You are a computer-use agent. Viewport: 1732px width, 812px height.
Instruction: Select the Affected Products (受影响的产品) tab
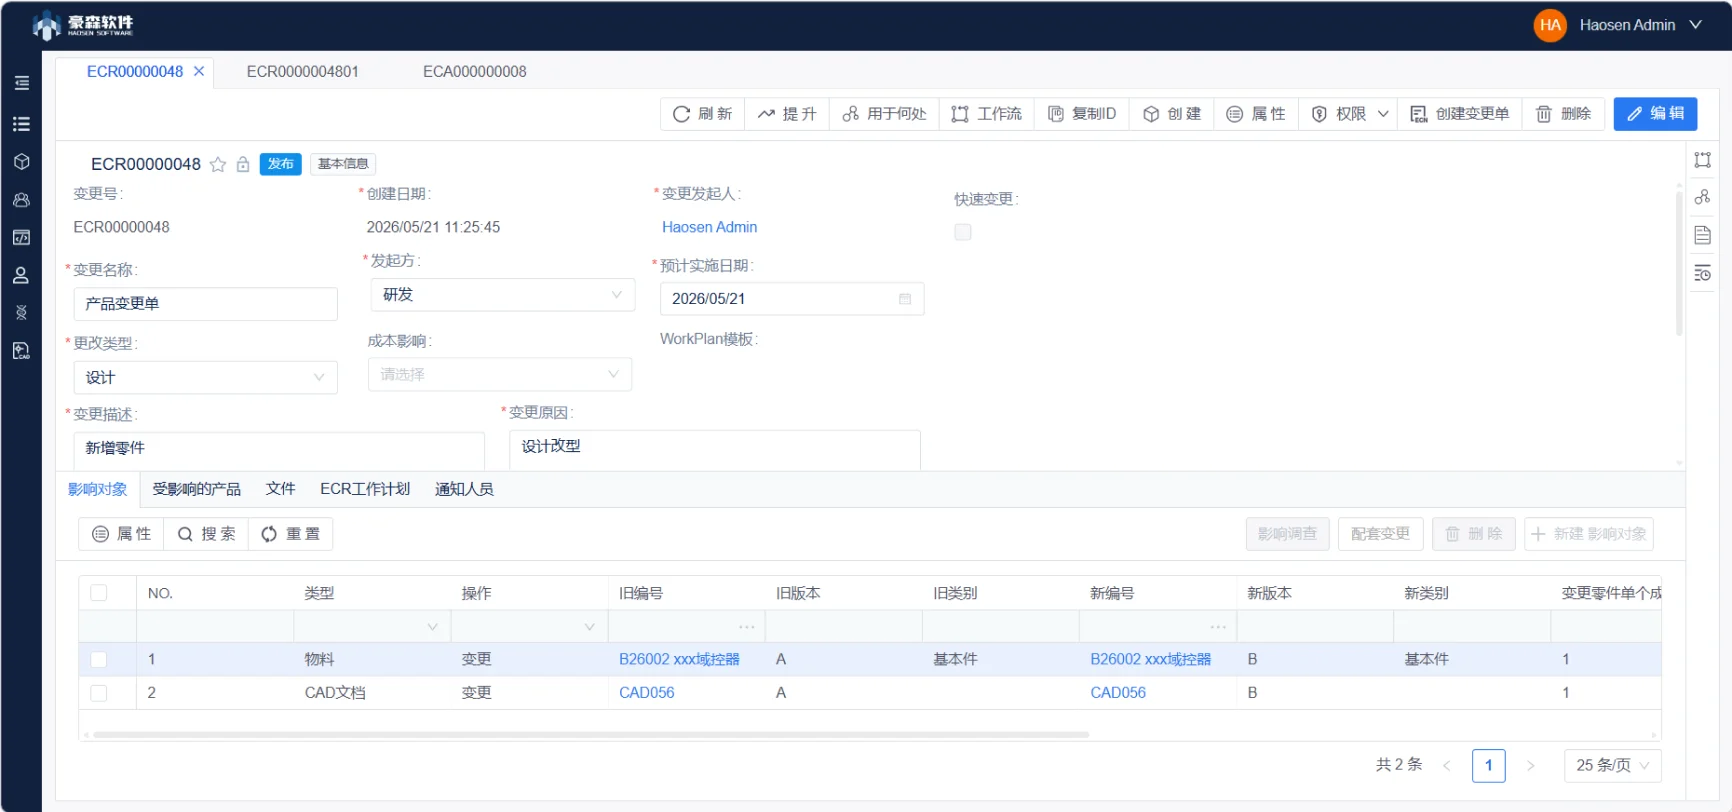196,489
